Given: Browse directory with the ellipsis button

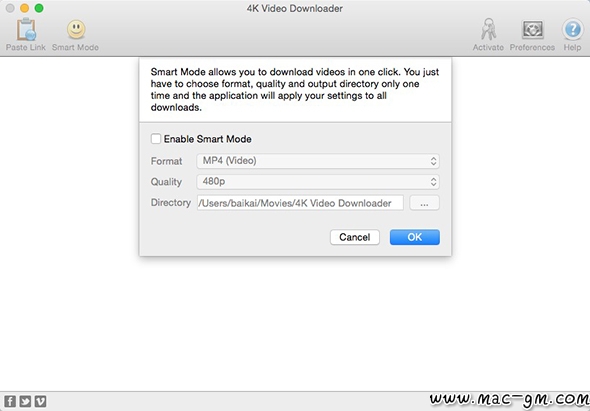Looking at the screenshot, I should [424, 203].
